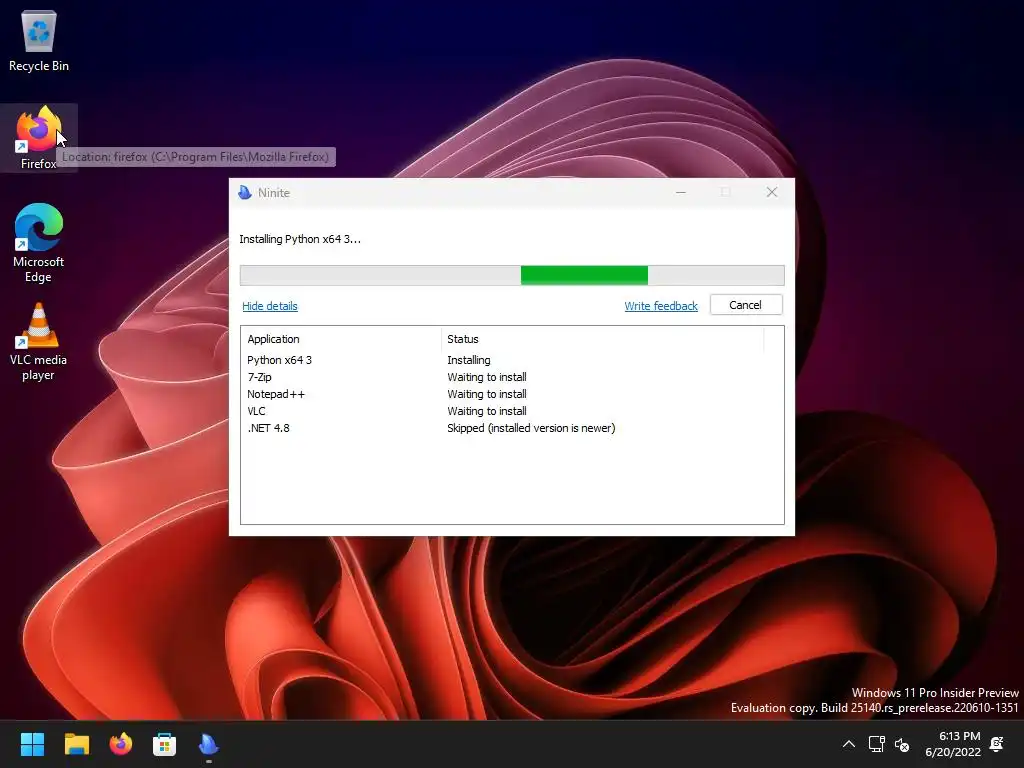Image resolution: width=1024 pixels, height=768 pixels.
Task: Open the Write feedback link
Action: [x=661, y=306]
